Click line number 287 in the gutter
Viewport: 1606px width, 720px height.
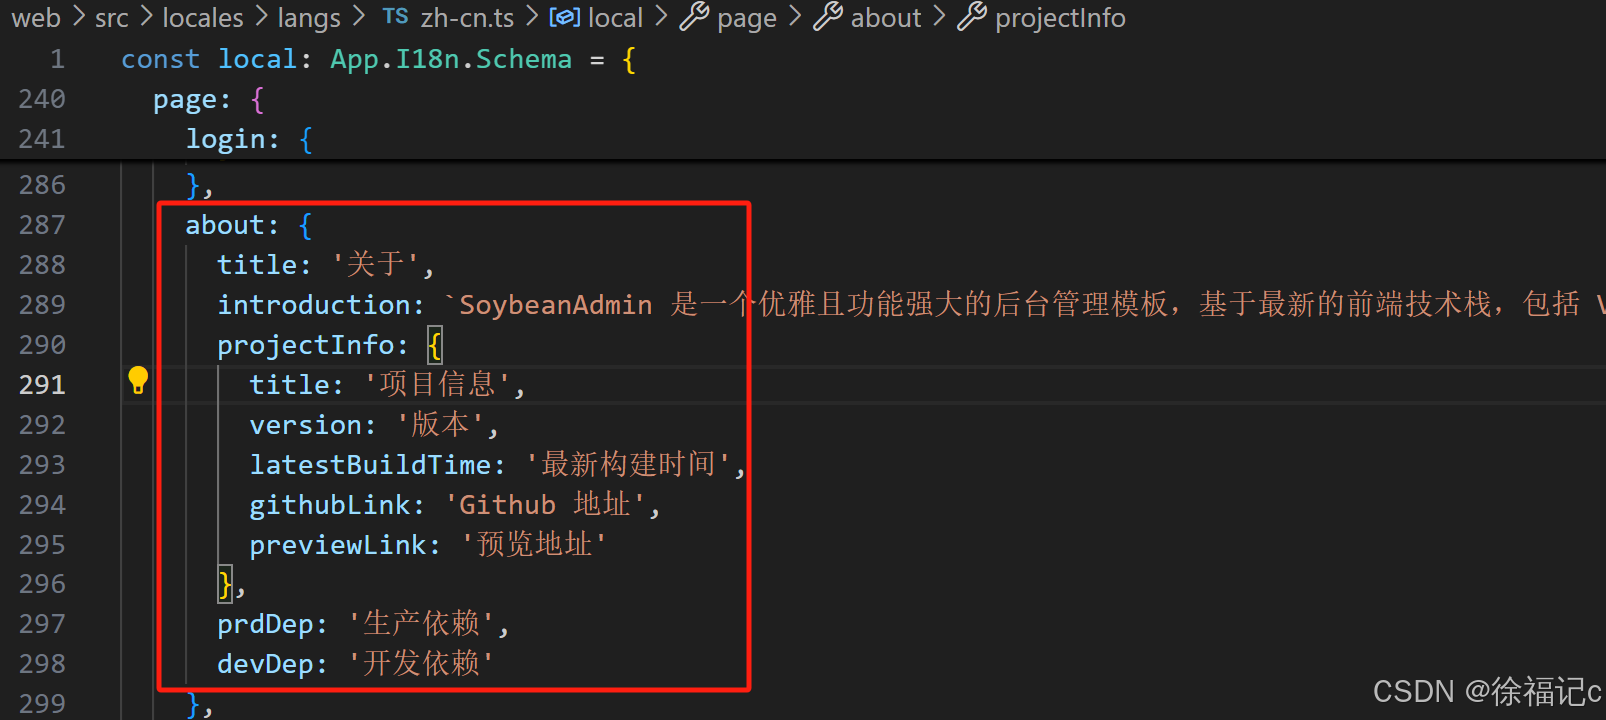(42, 225)
